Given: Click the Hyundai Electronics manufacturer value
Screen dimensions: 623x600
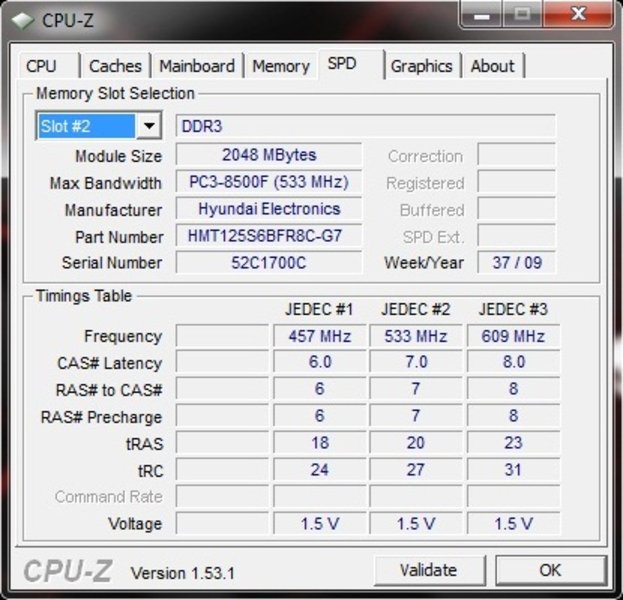Looking at the screenshot, I should 269,209.
